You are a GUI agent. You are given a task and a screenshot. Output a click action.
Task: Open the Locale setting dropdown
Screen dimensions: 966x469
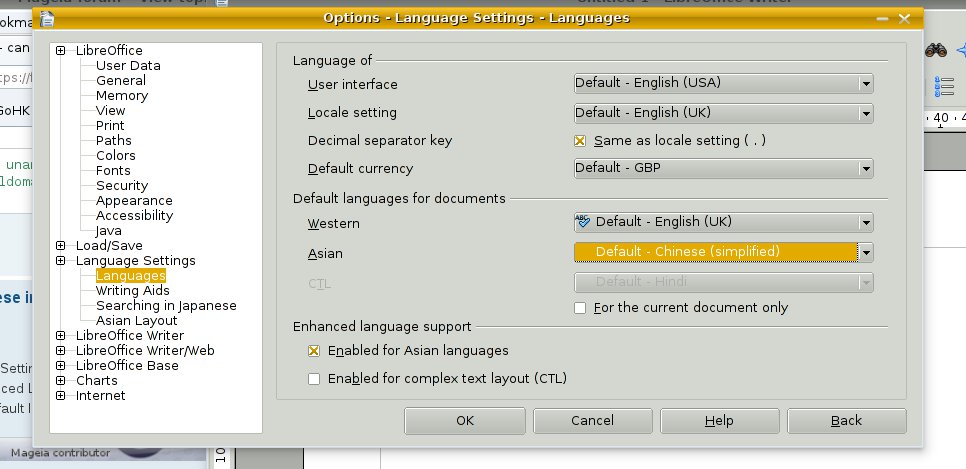click(723, 113)
